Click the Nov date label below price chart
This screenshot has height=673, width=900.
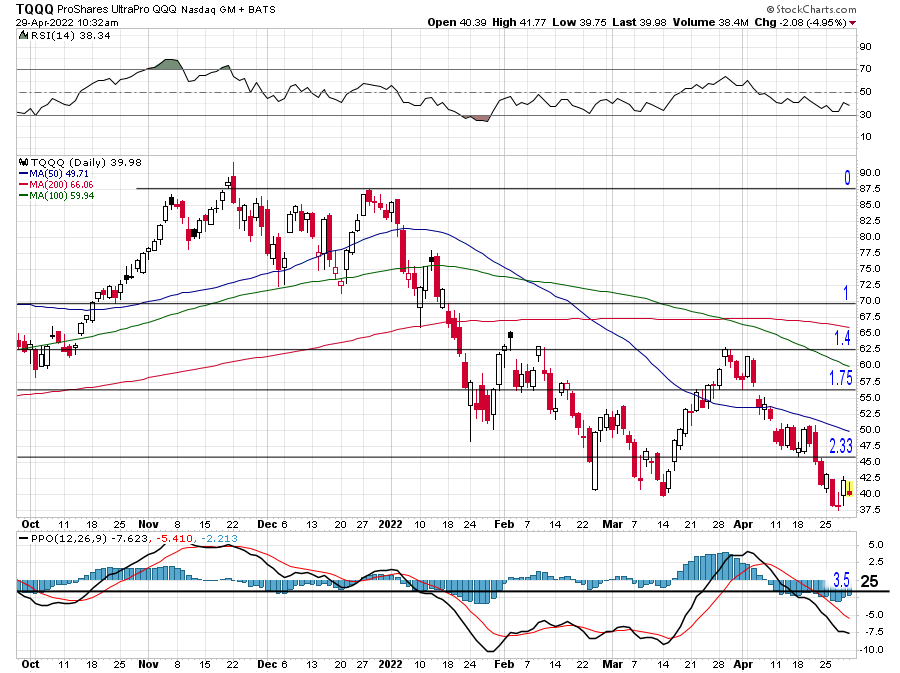148,524
